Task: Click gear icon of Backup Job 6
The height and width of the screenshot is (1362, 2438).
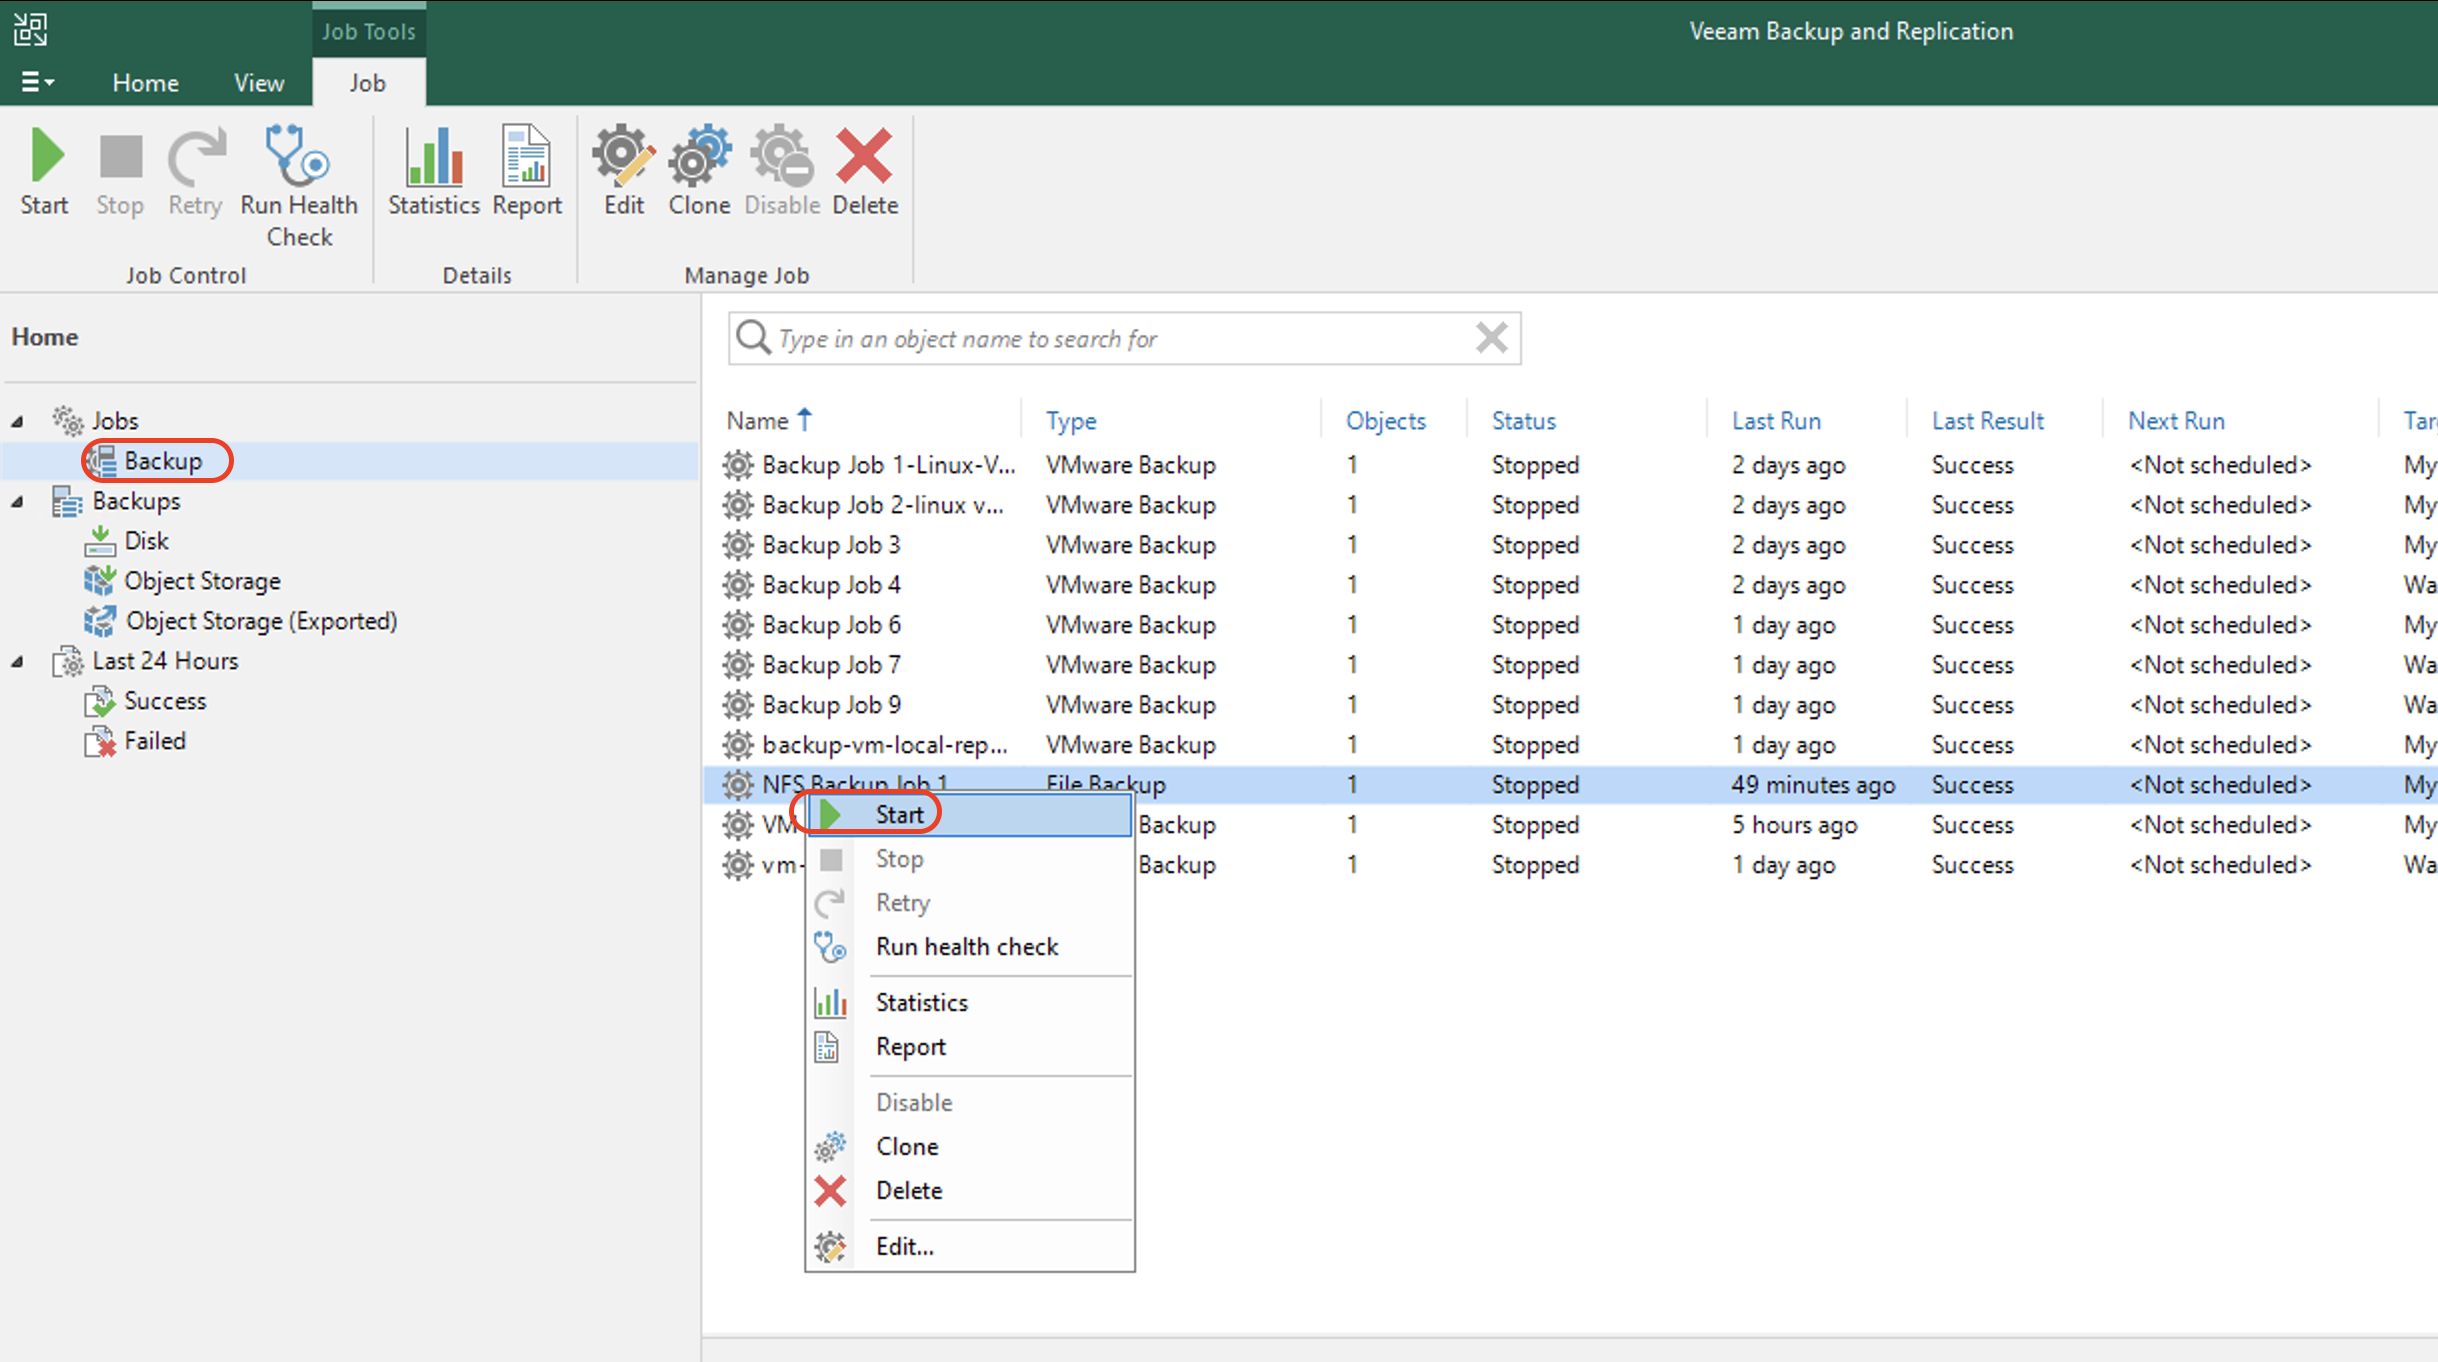Action: click(738, 625)
